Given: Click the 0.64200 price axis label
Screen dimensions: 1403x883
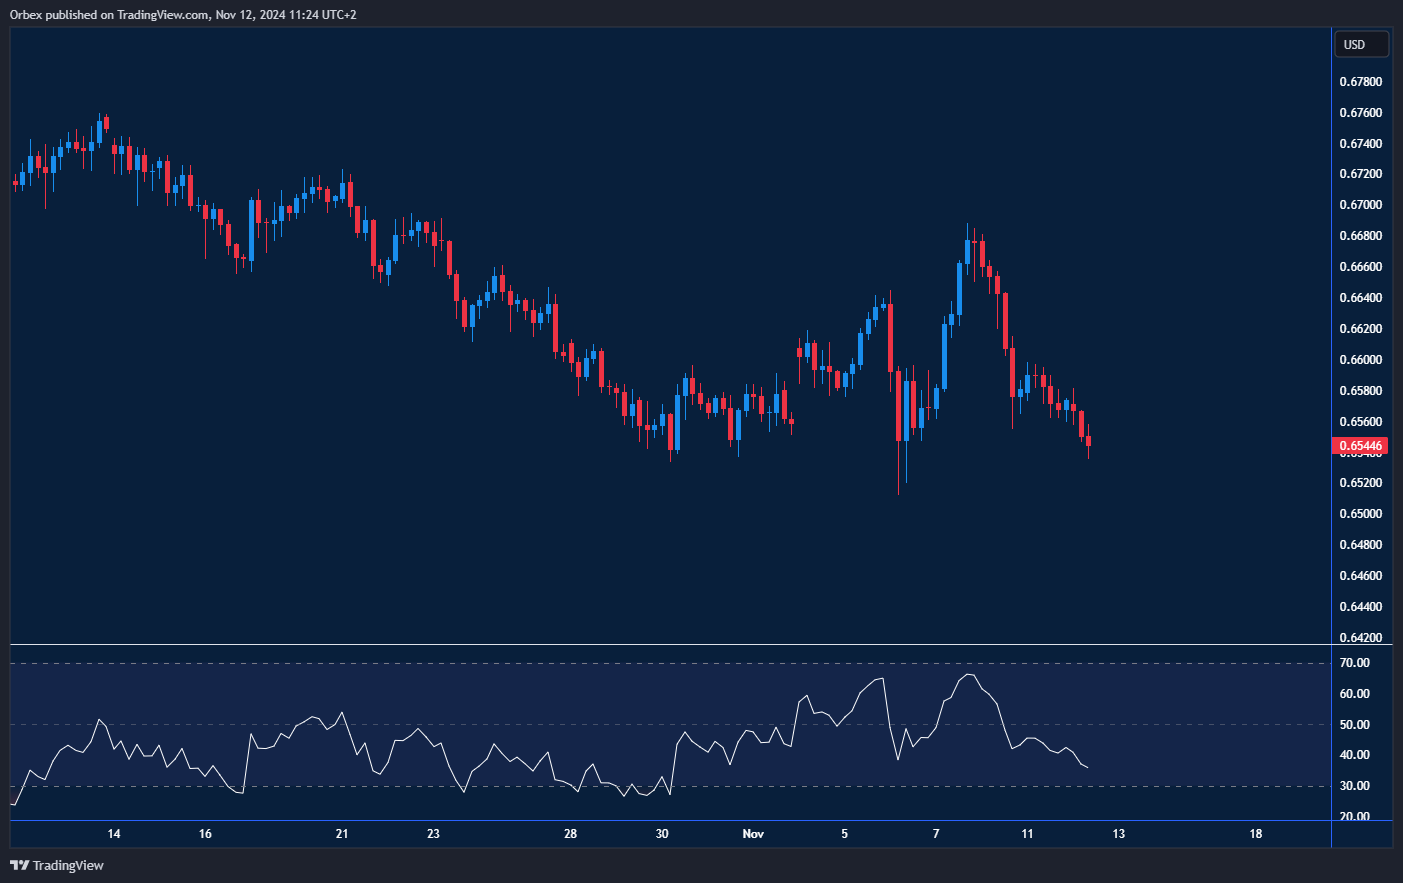Looking at the screenshot, I should 1360,638.
